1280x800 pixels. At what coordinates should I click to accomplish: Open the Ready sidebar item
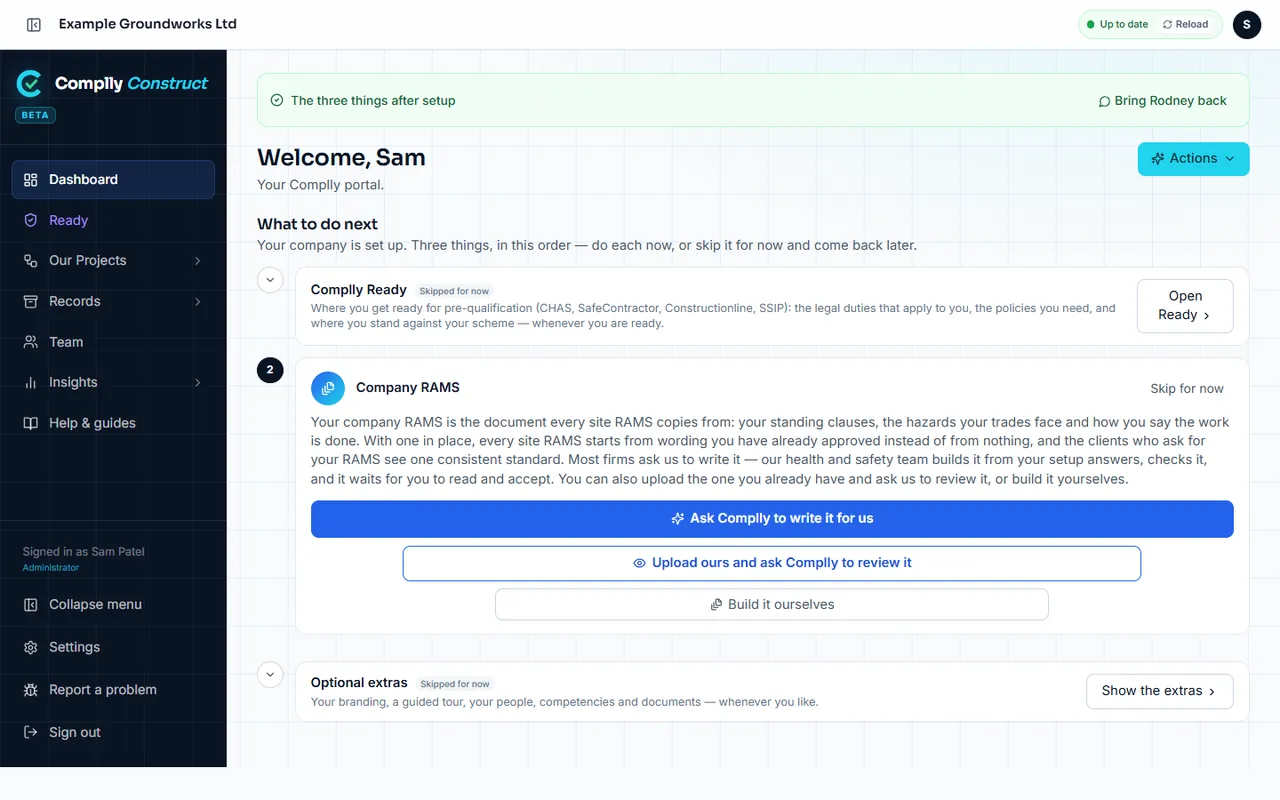[113, 220]
